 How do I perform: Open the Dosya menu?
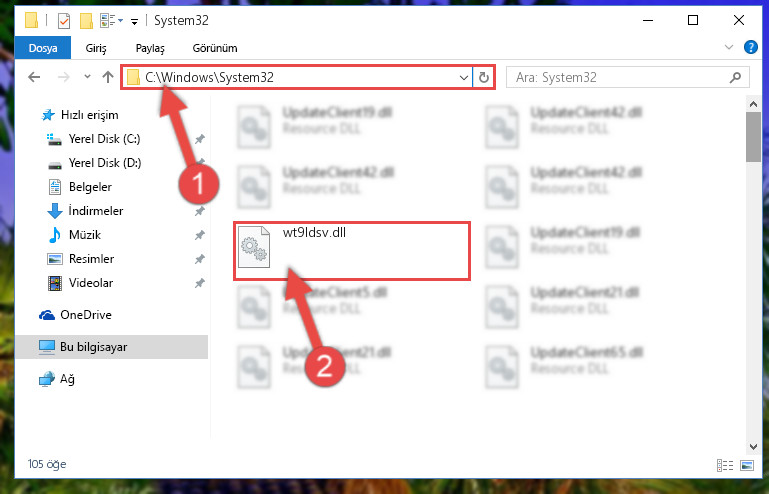coord(43,48)
